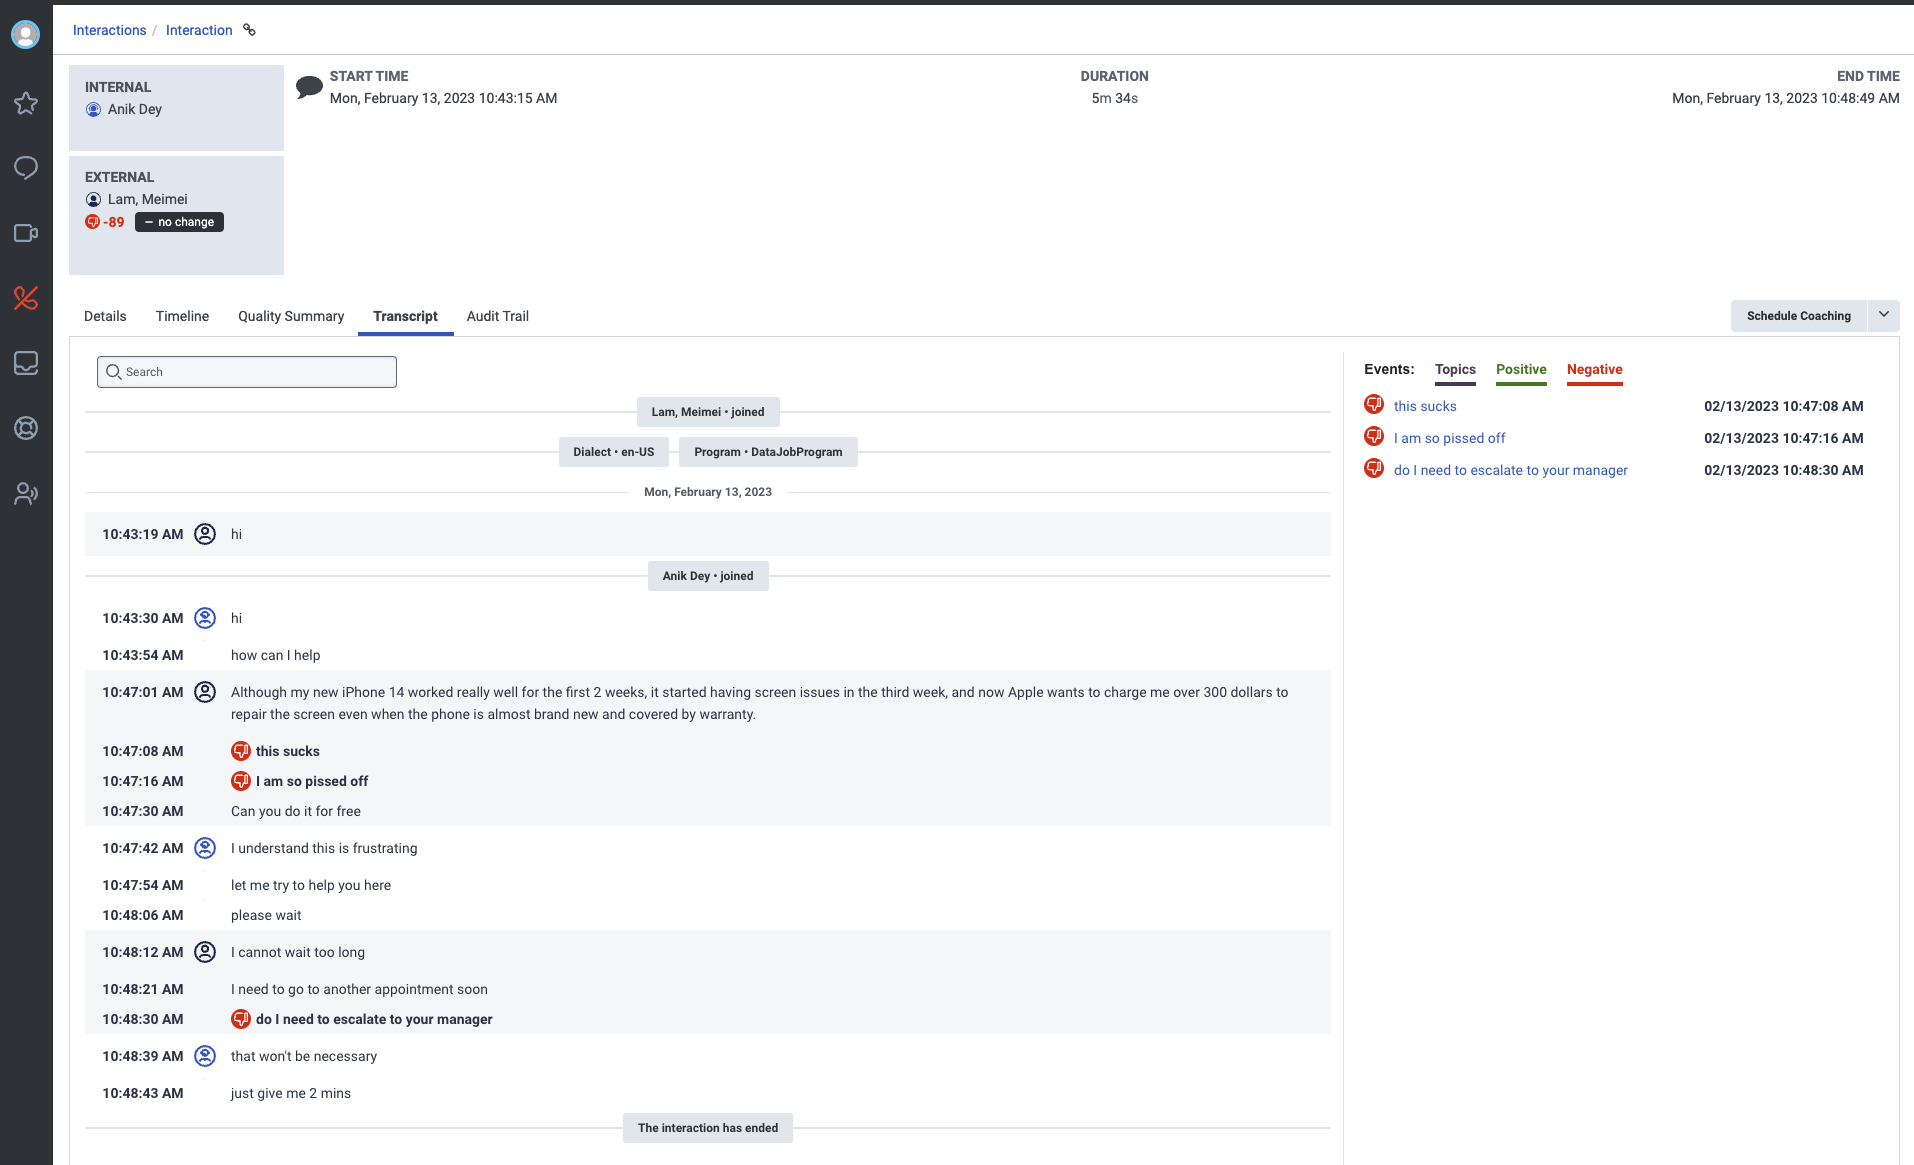Viewport: 1914px width, 1165px height.
Task: Open the Interactions breadcrumb link
Action: [x=109, y=30]
